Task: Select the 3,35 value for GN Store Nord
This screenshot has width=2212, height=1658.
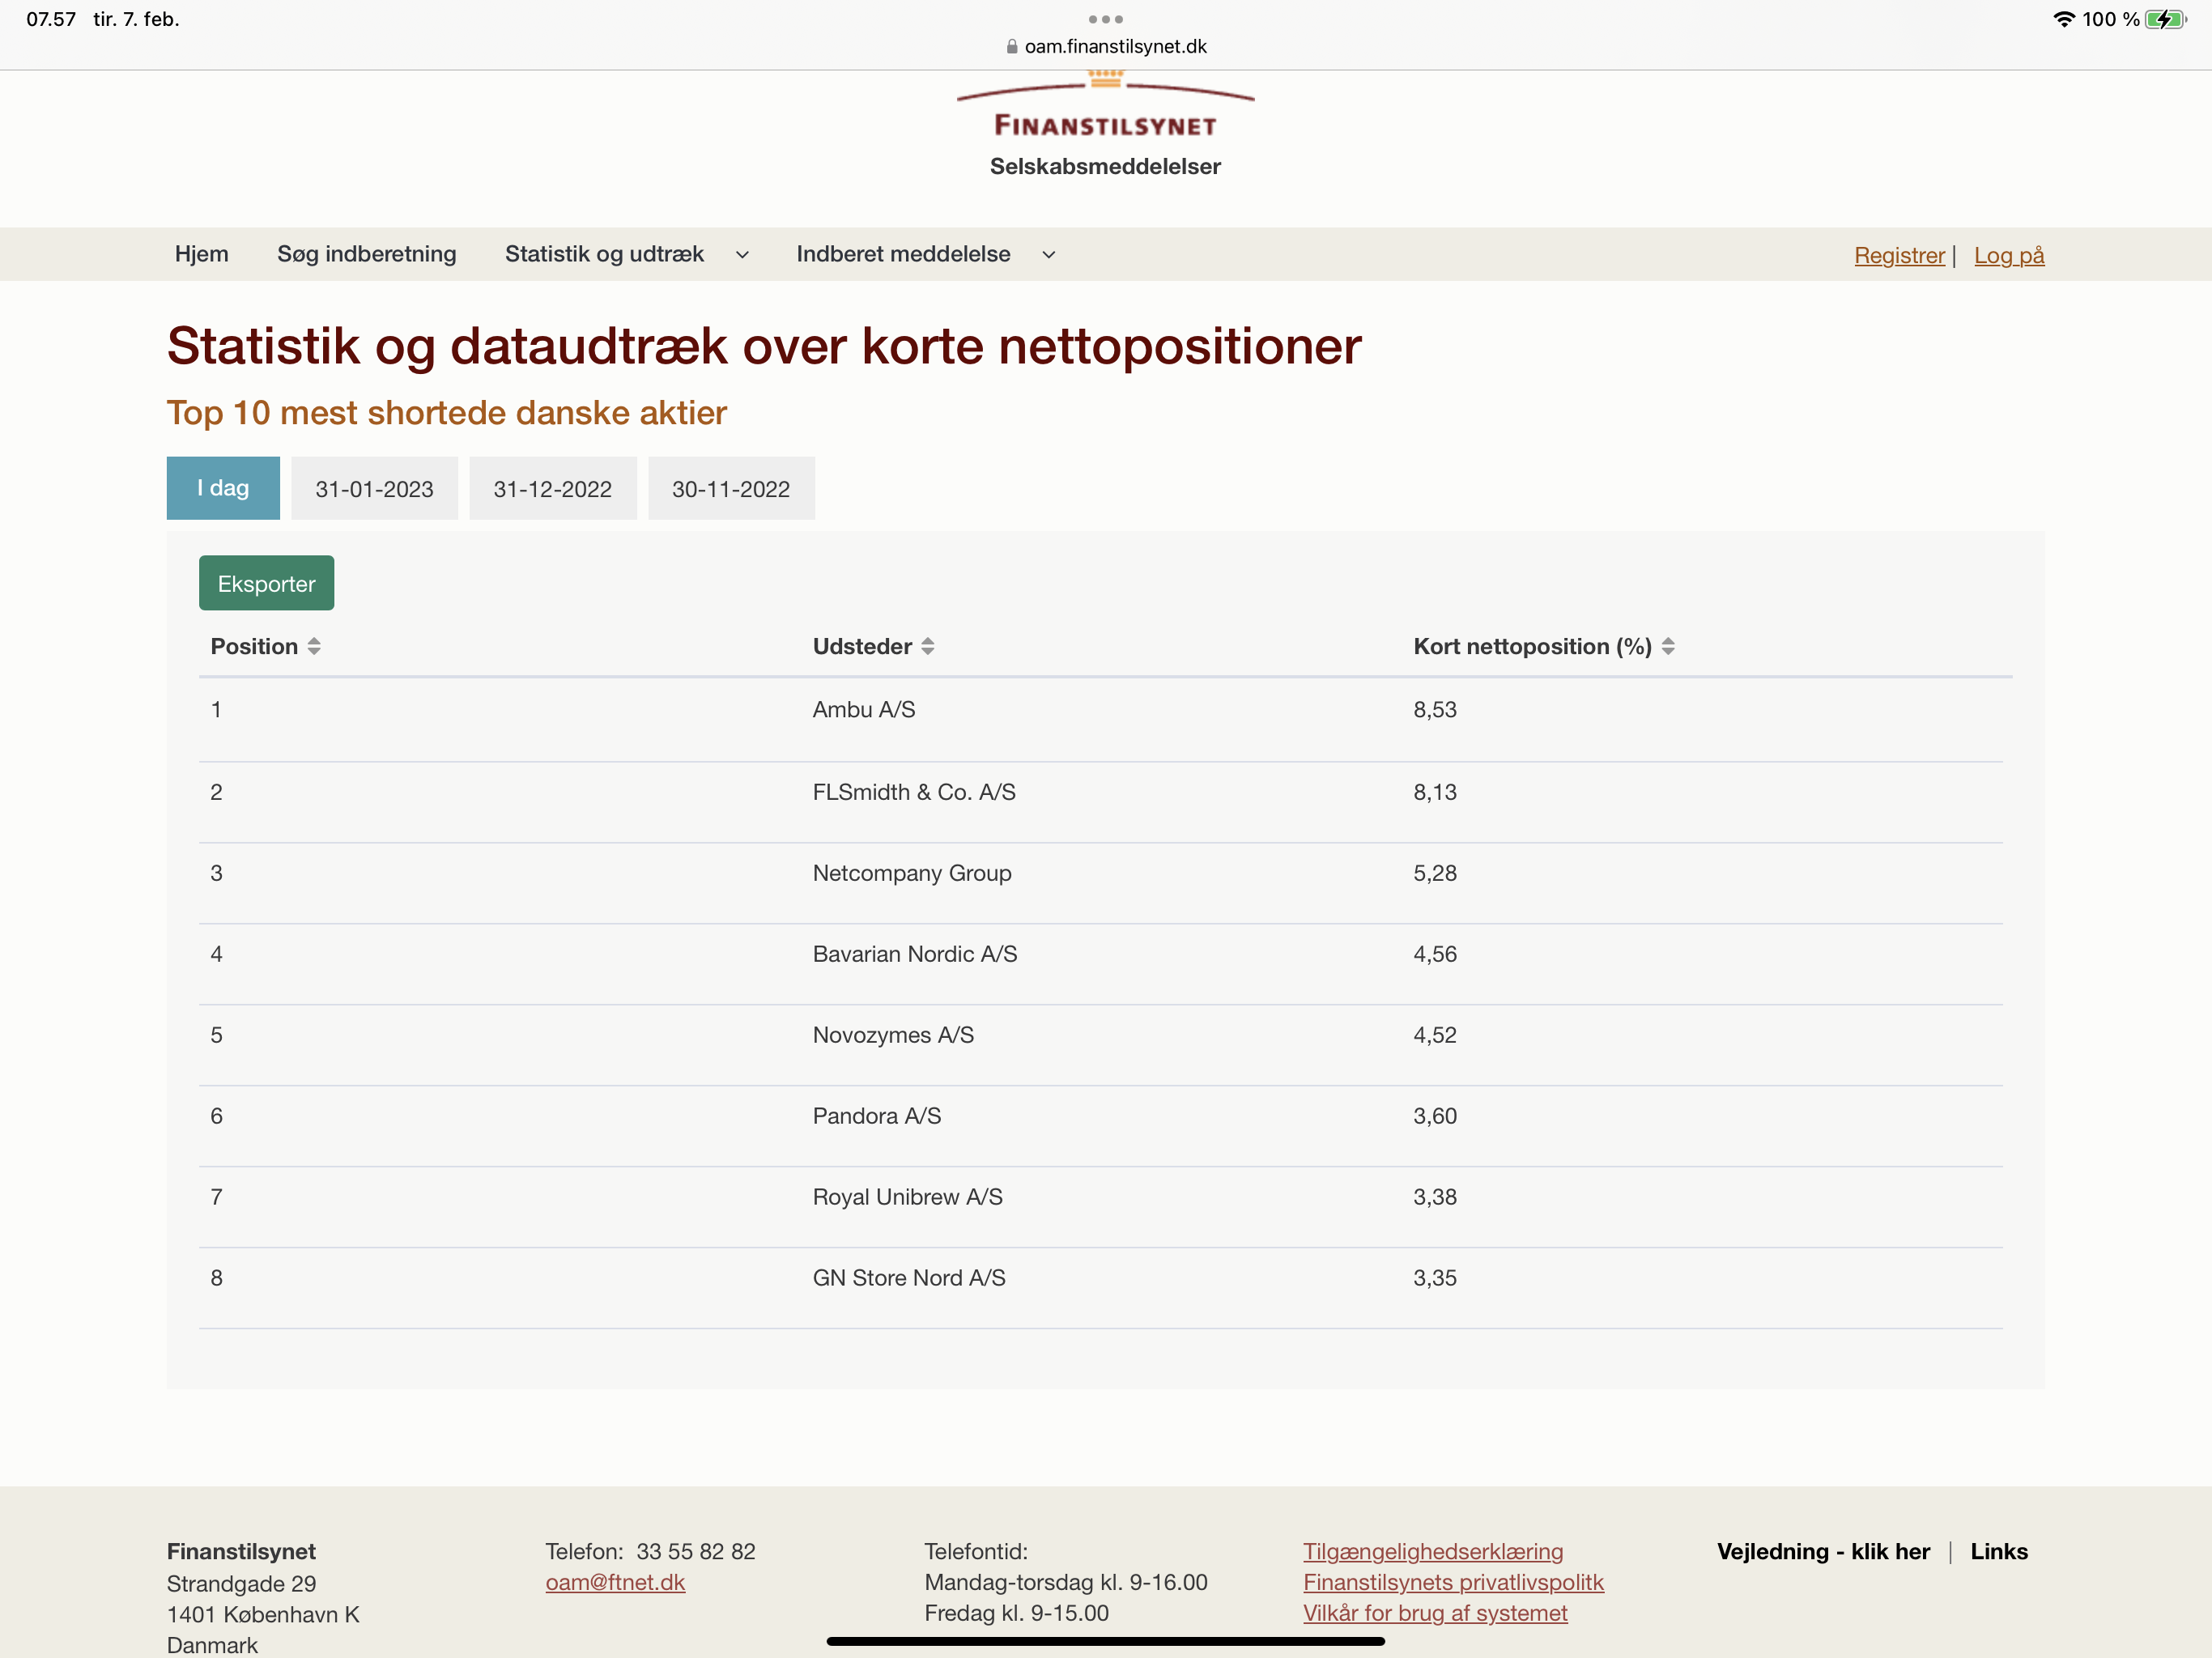Action: click(x=1435, y=1278)
